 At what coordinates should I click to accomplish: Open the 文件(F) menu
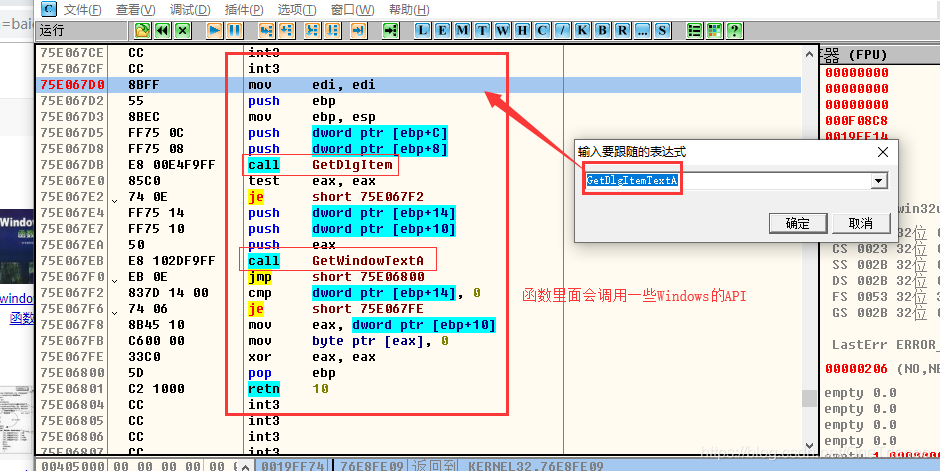pyautogui.click(x=82, y=10)
